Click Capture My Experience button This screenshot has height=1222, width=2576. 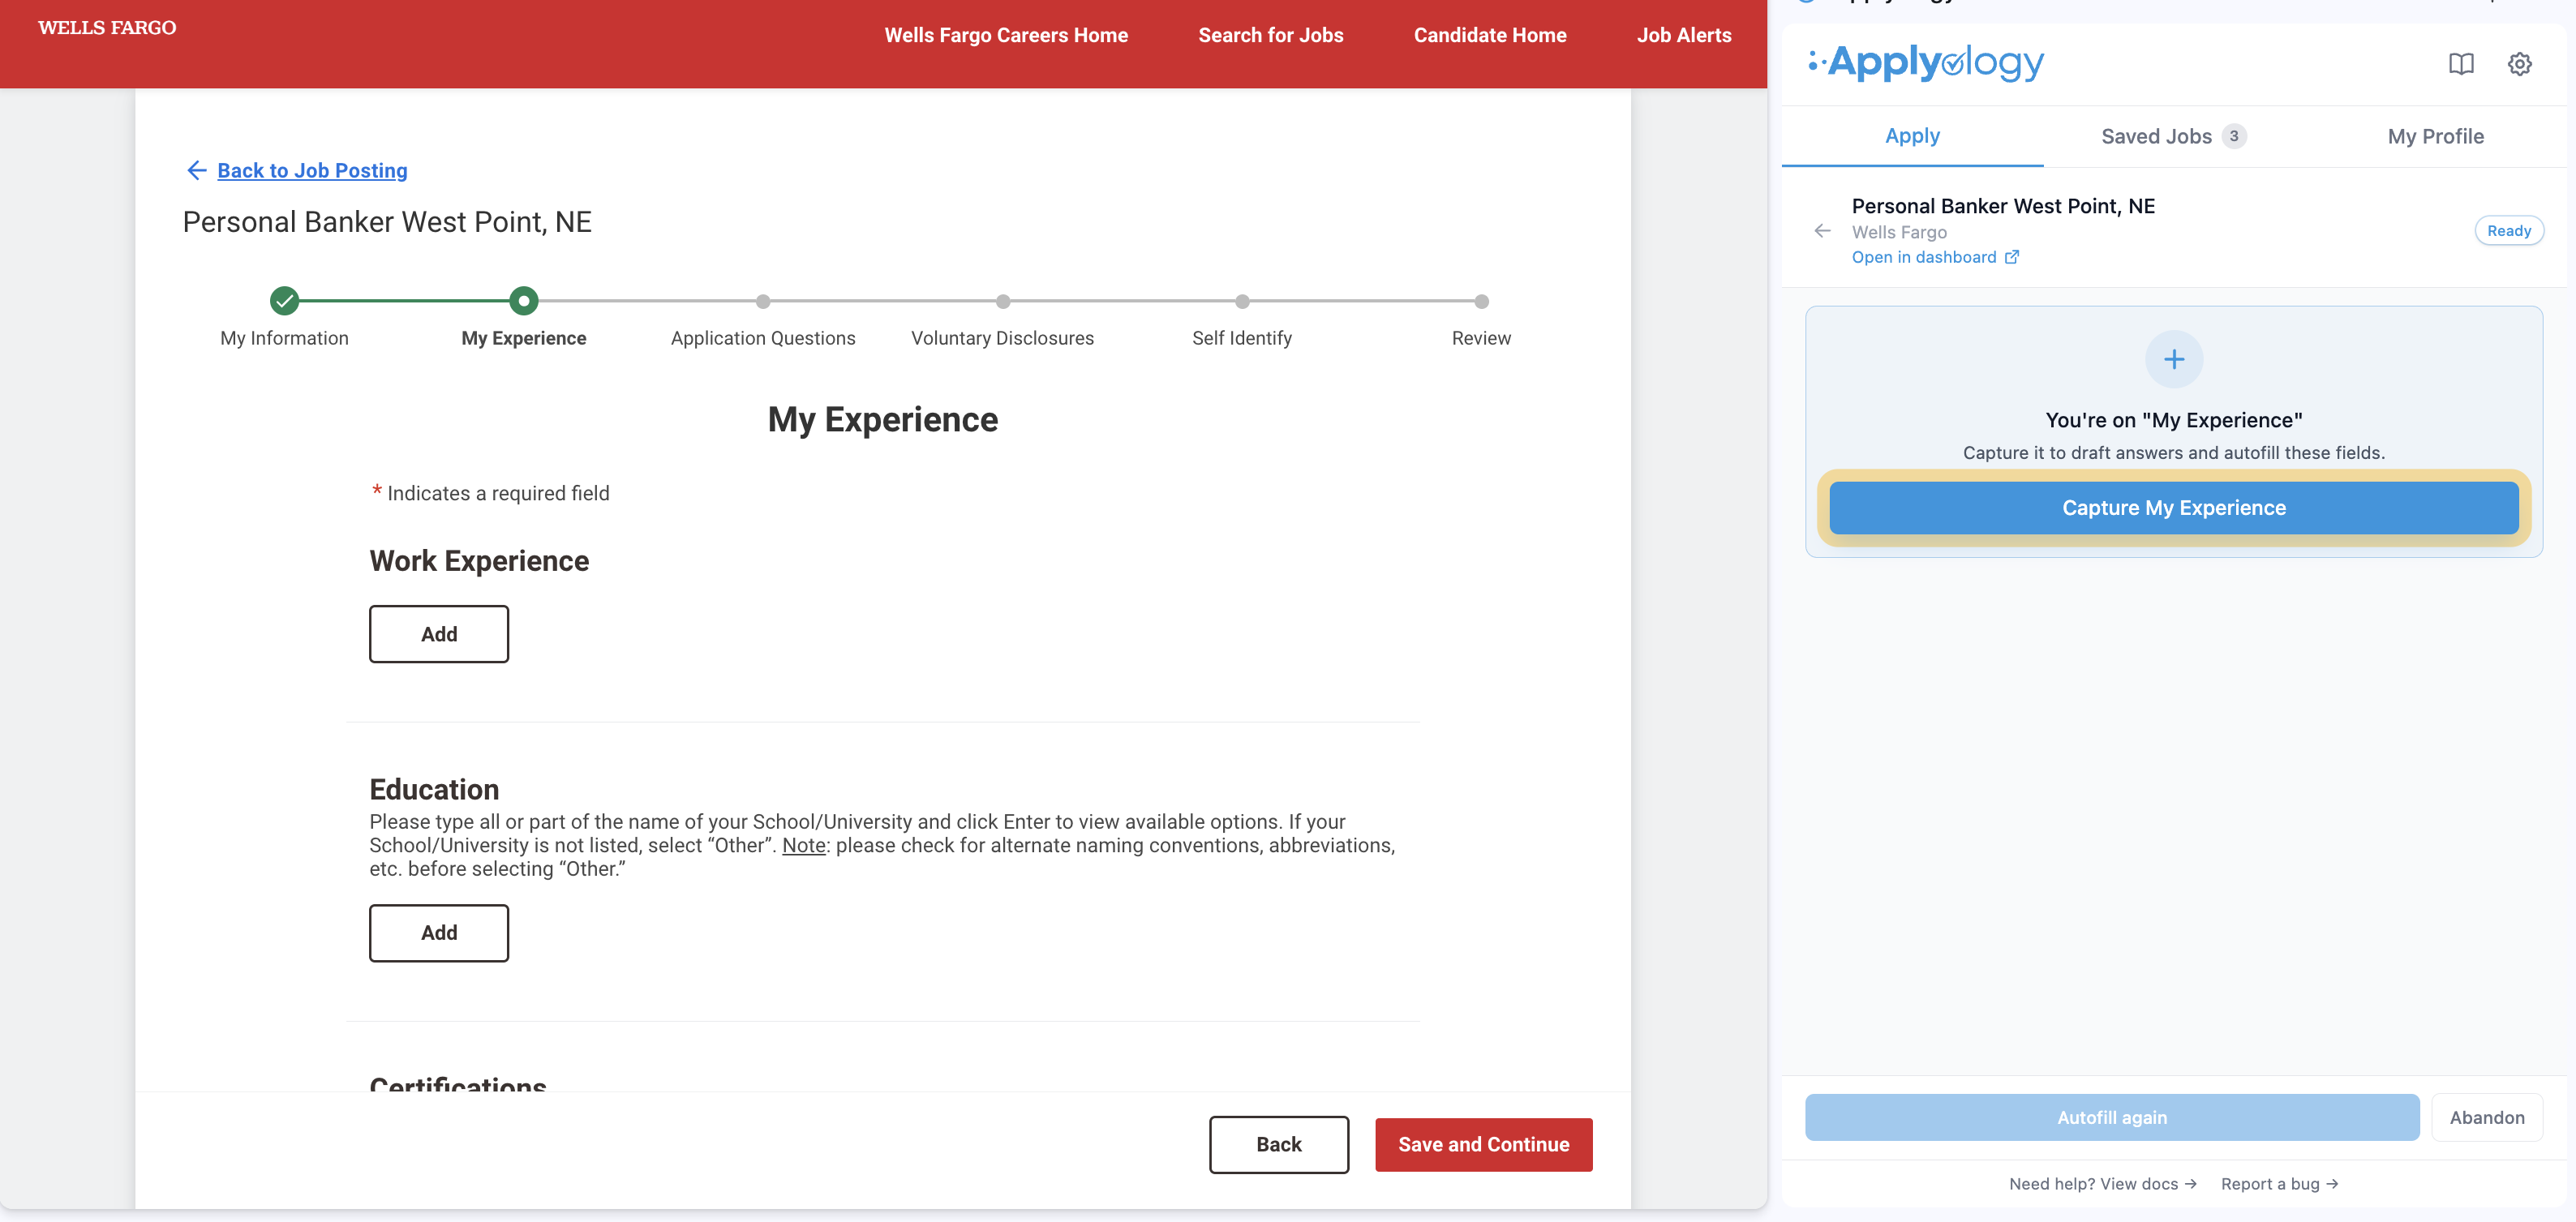(2173, 508)
